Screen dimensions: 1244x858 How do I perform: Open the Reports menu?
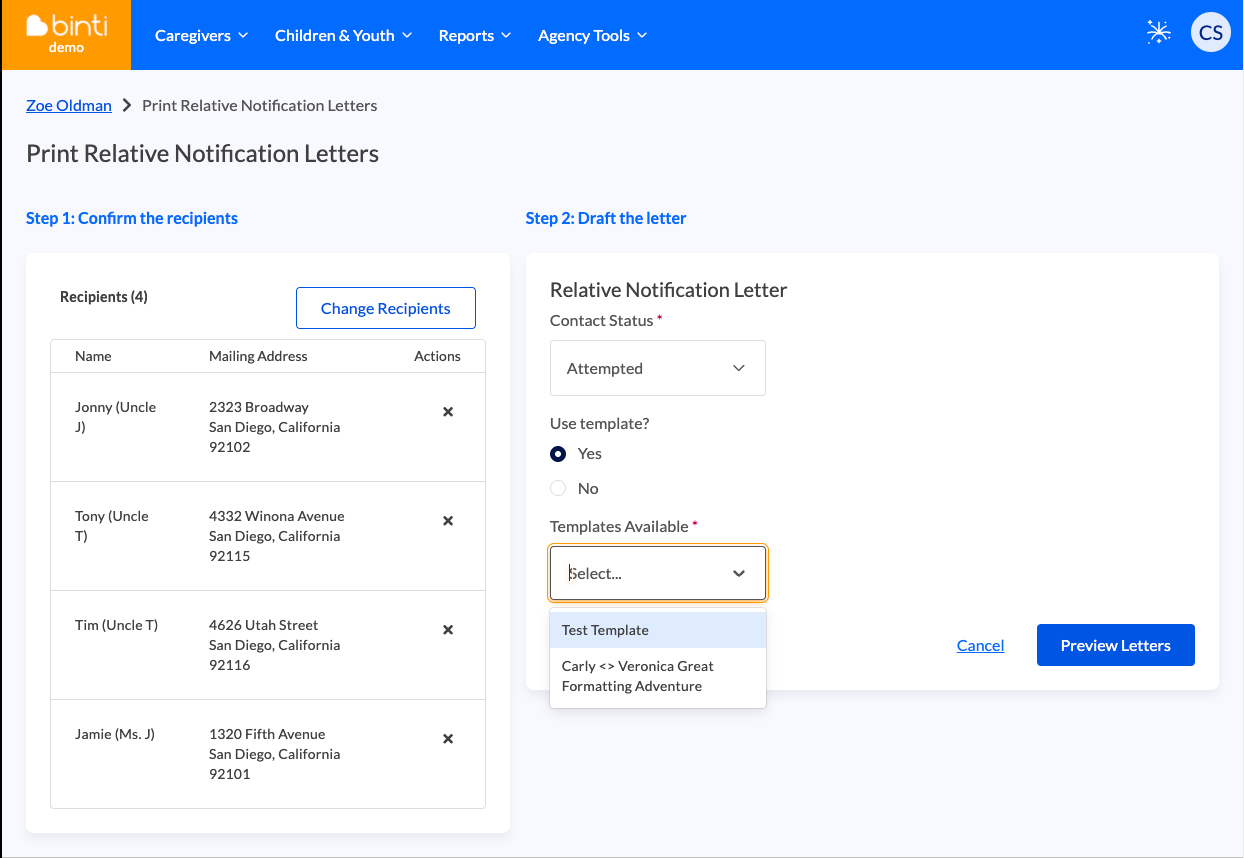point(474,35)
